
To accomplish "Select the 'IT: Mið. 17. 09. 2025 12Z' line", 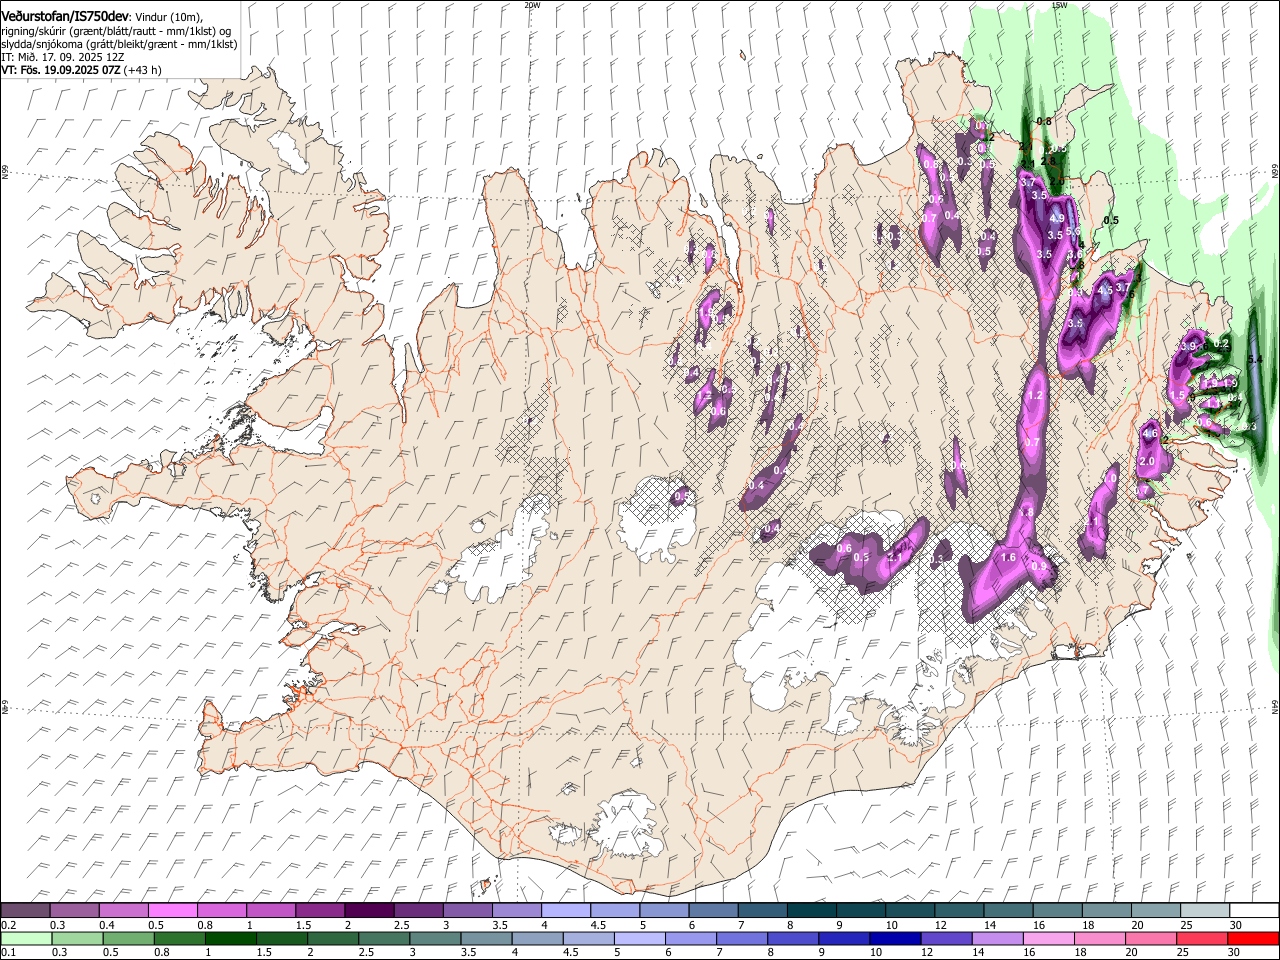I will (x=63, y=57).
